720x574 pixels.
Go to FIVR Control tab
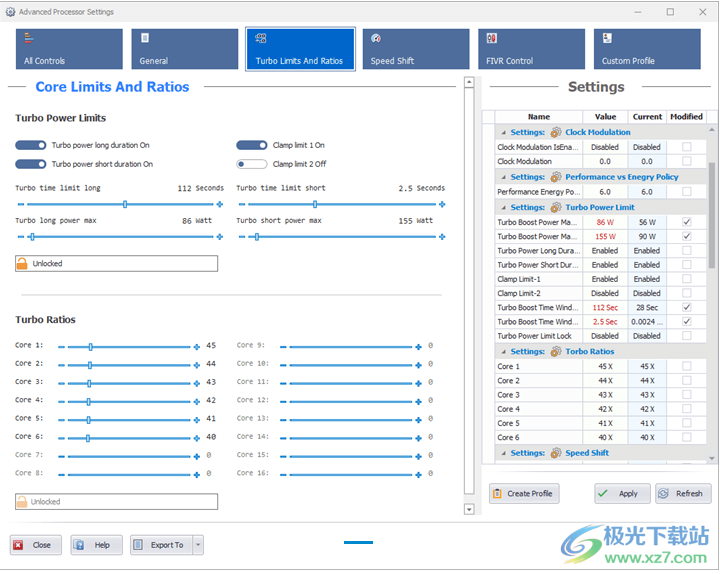[531, 49]
